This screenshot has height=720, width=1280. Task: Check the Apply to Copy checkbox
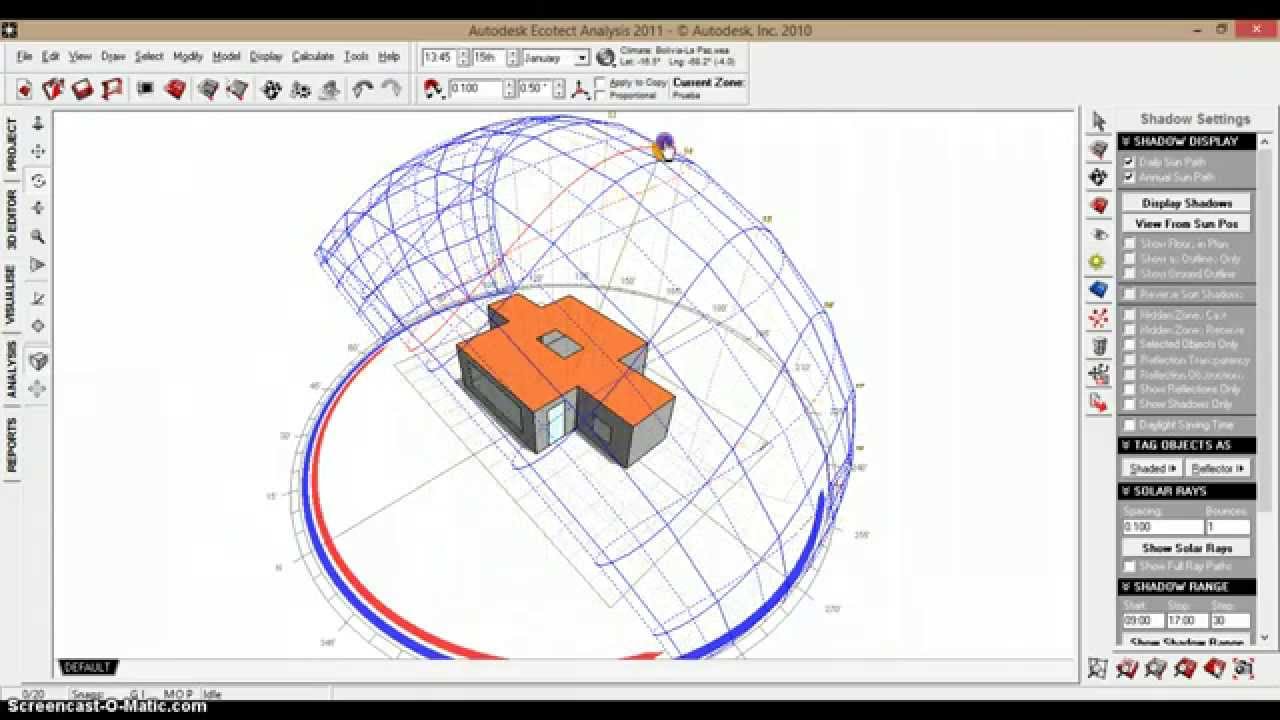(x=600, y=83)
